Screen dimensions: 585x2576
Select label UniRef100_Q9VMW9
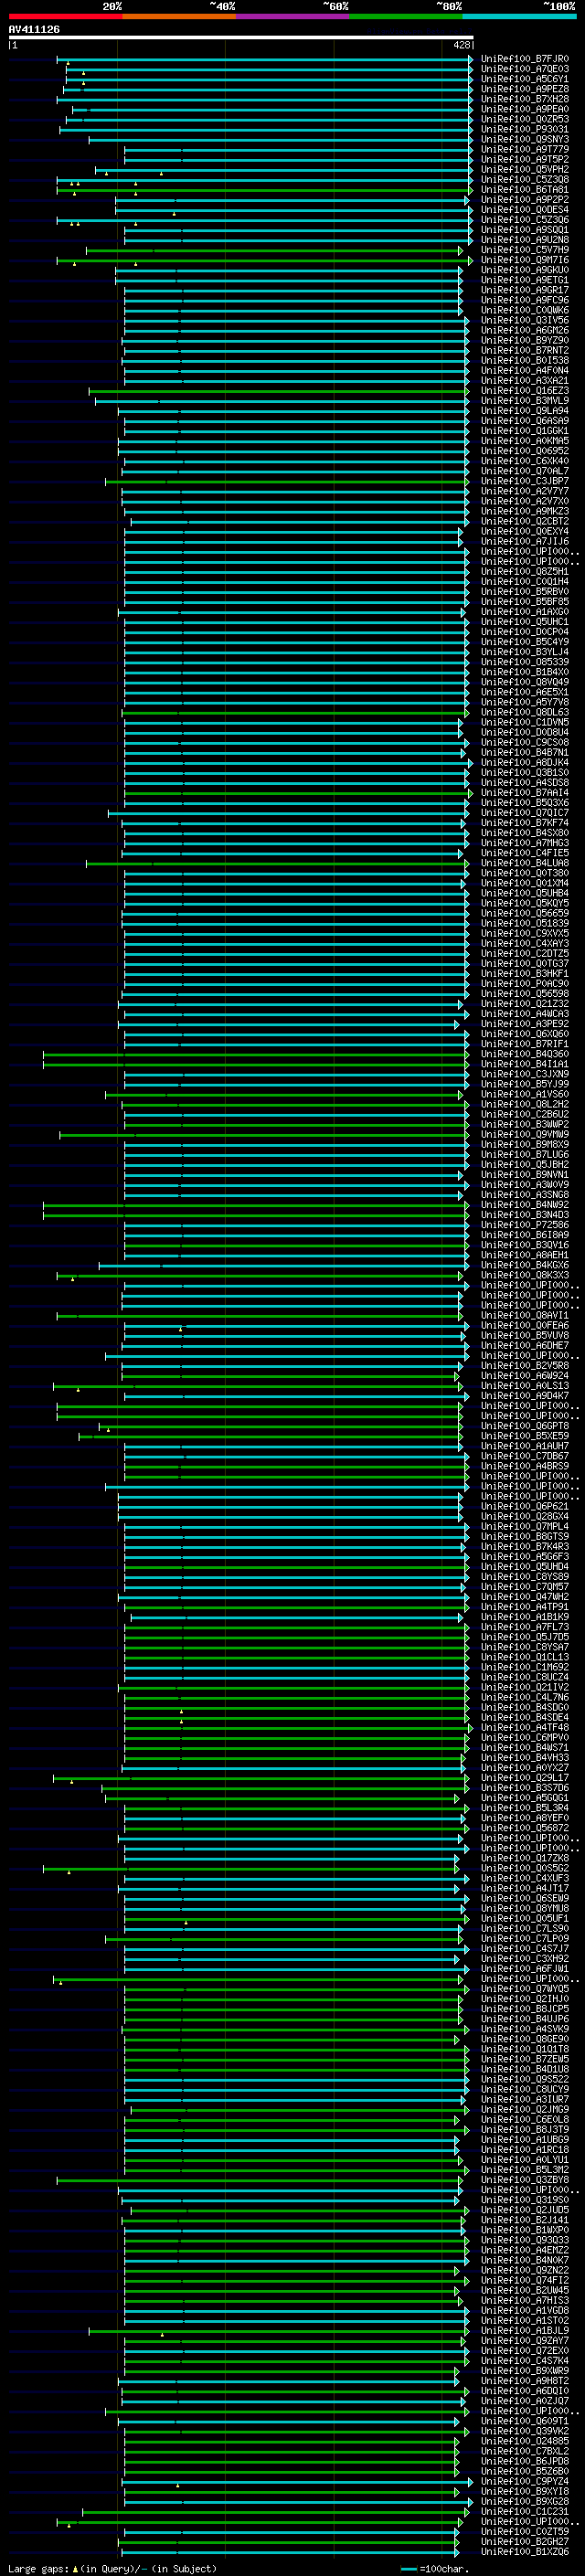[x=524, y=1135]
